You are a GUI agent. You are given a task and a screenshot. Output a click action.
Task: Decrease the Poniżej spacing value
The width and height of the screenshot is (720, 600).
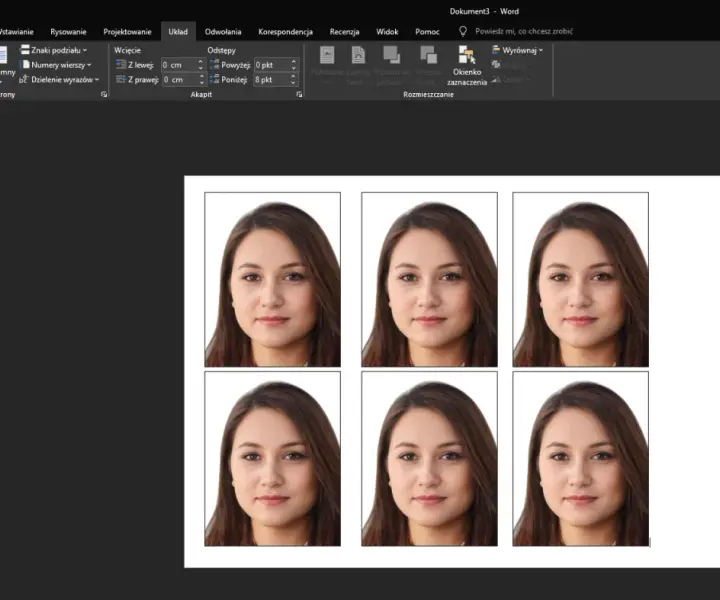[293, 83]
